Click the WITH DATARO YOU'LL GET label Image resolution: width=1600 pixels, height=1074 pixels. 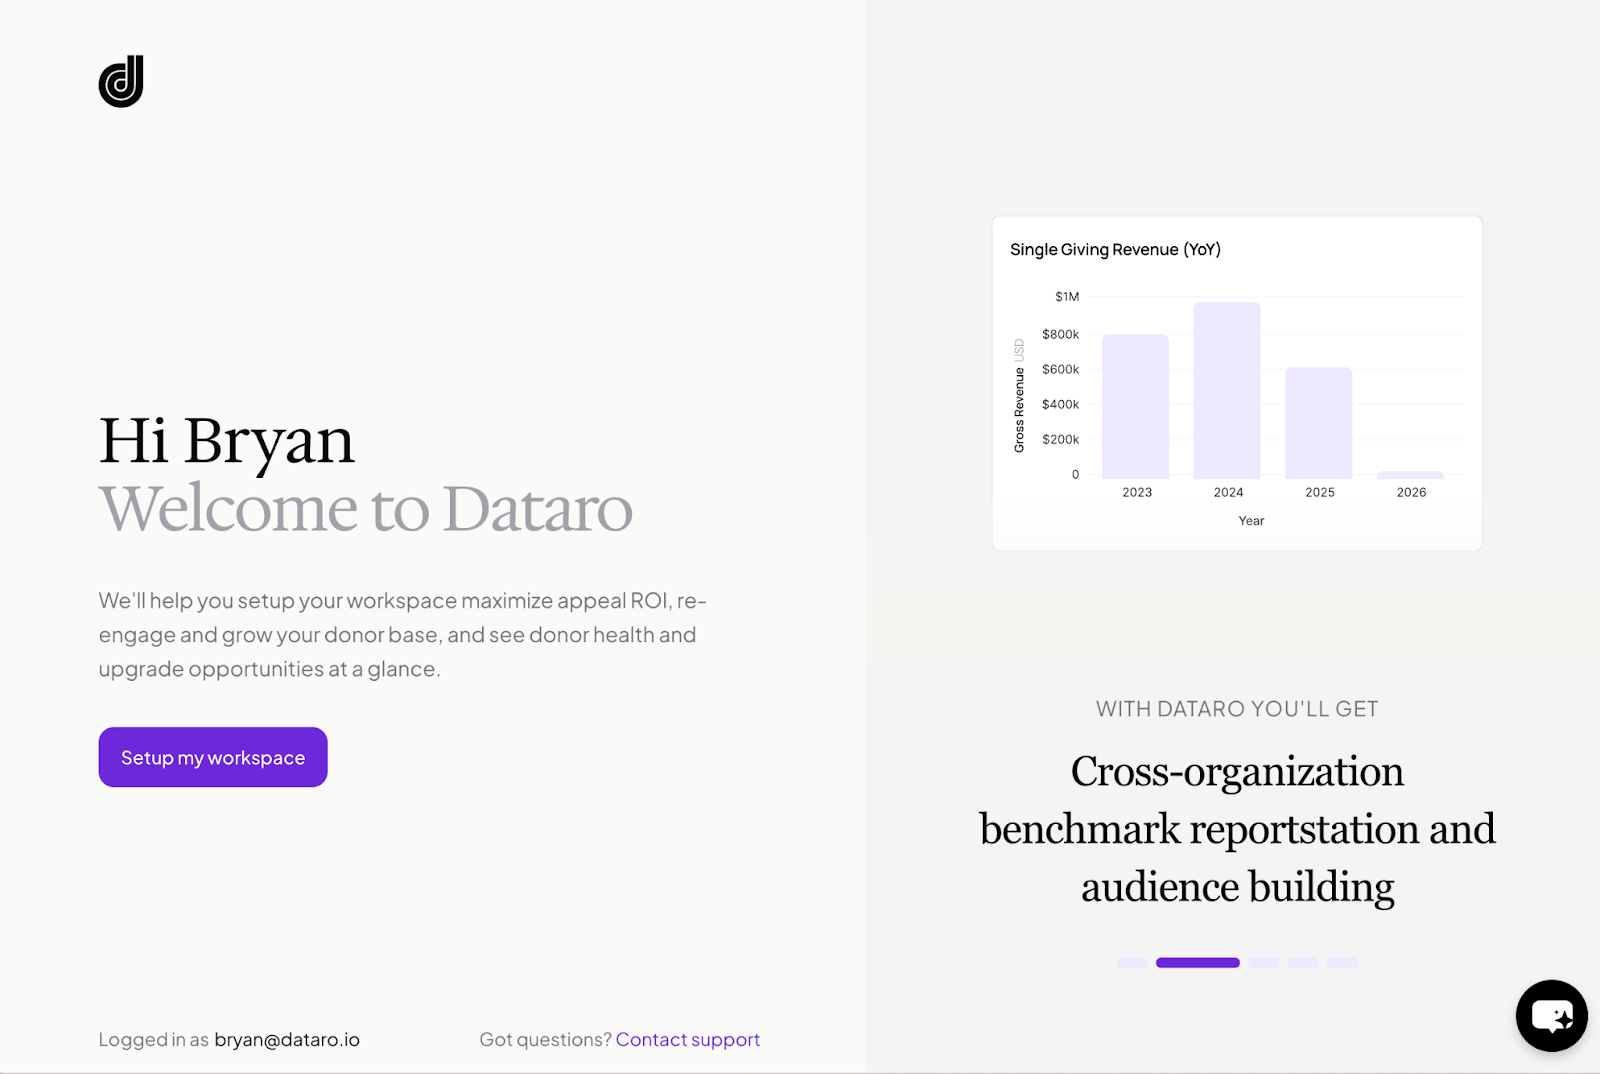point(1237,709)
